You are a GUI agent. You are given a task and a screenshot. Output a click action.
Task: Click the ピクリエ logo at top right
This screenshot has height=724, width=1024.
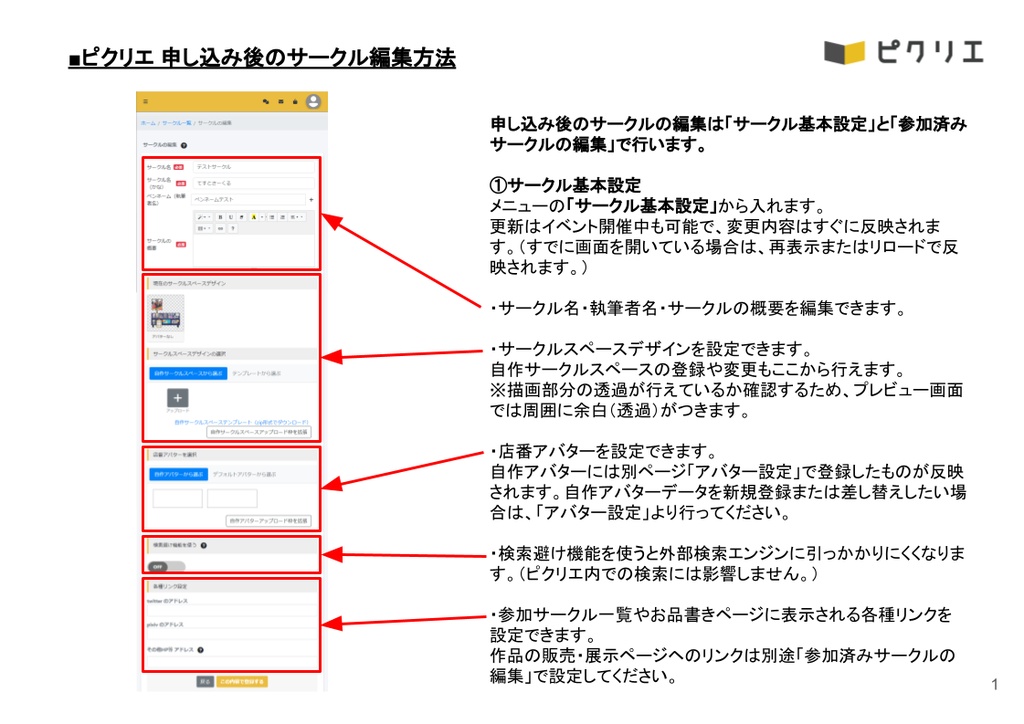coord(904,52)
